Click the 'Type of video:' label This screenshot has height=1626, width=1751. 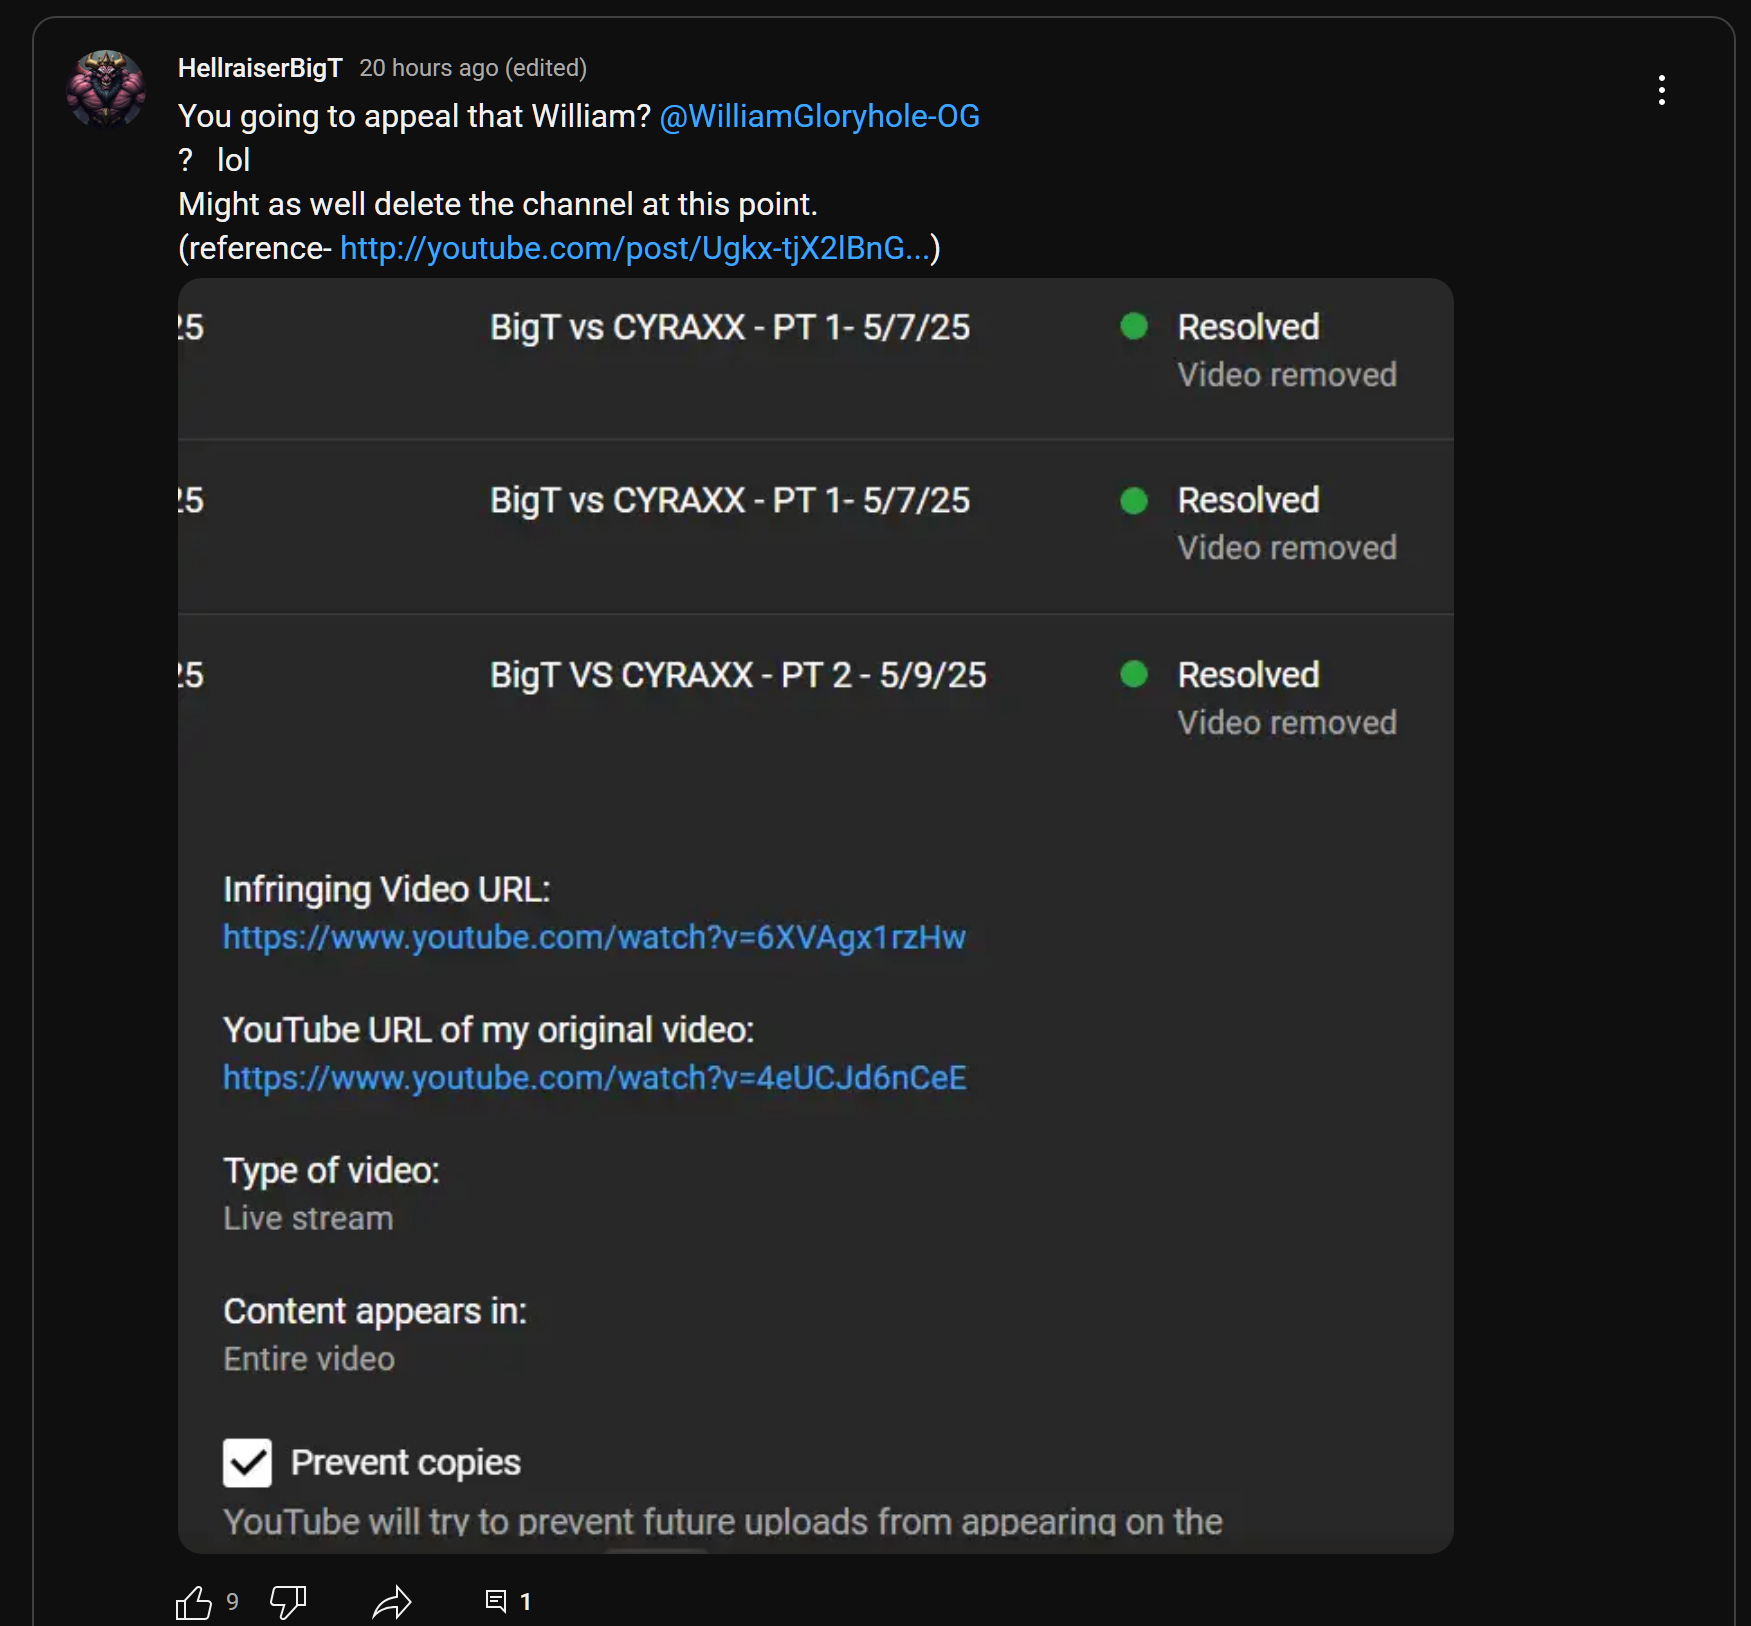331,1171
